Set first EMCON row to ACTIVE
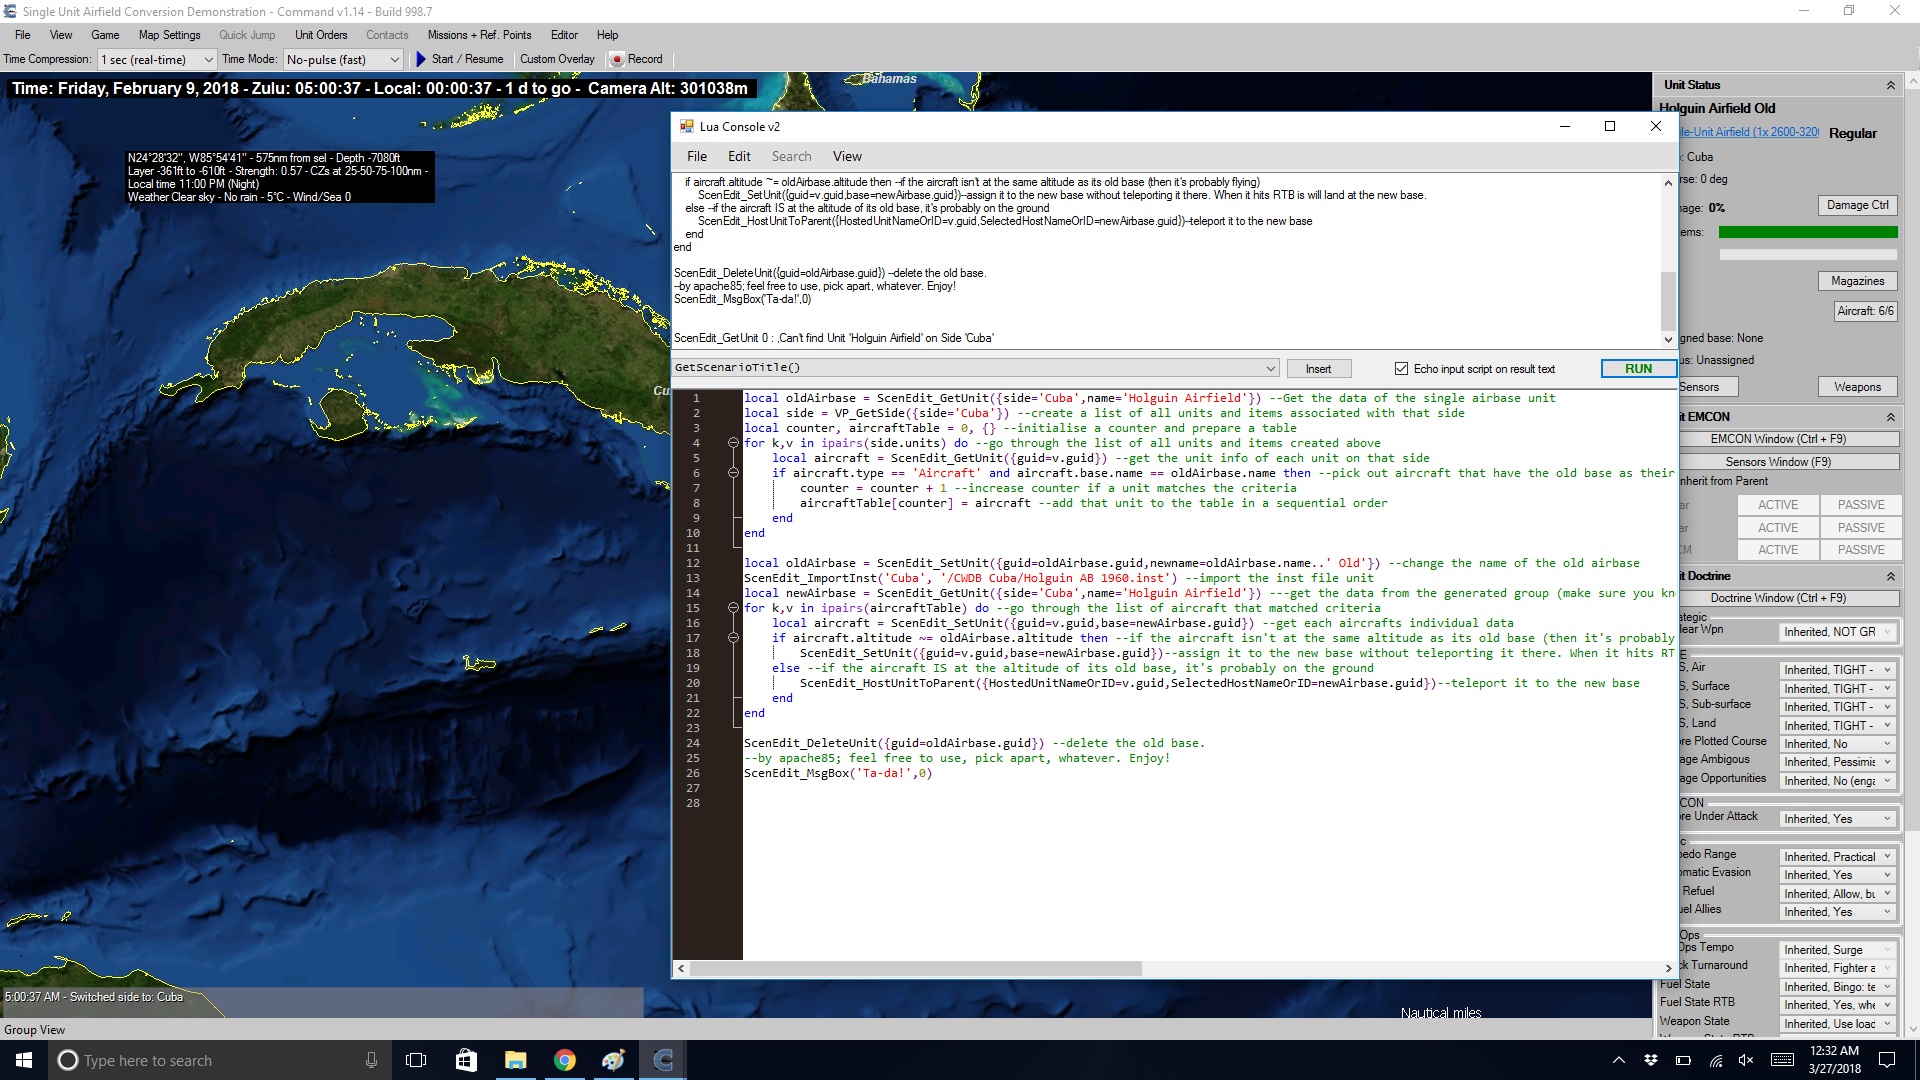 coord(1777,505)
